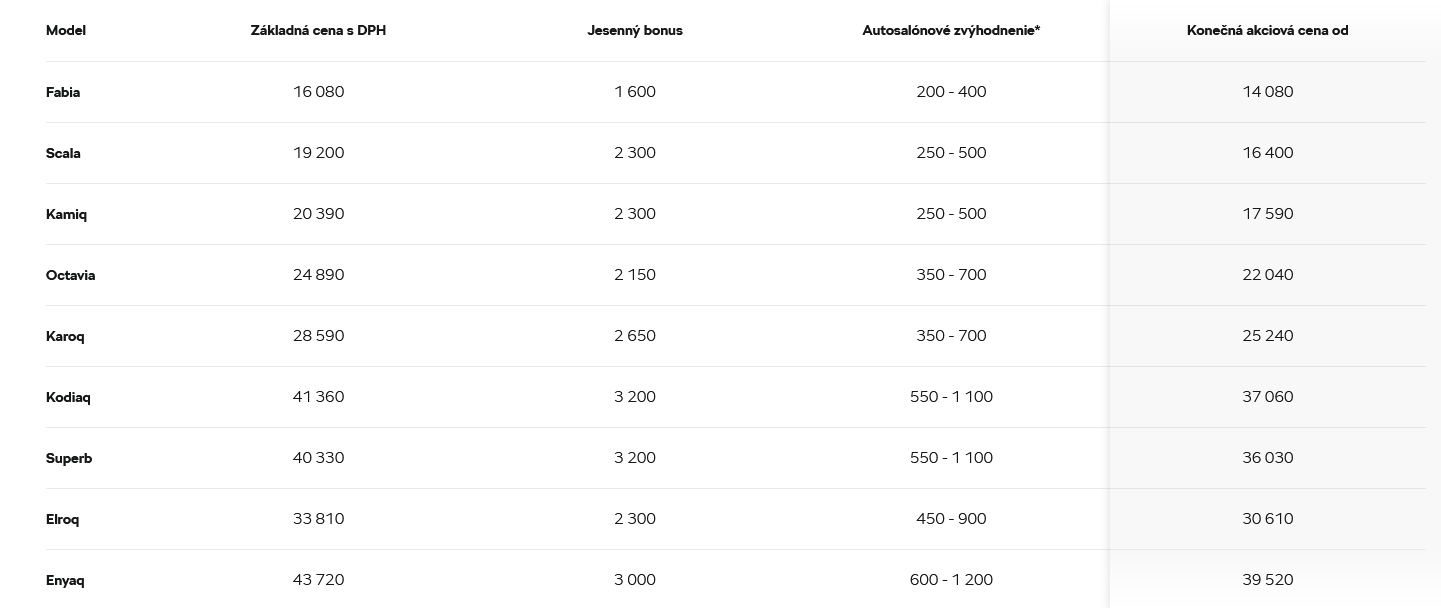The height and width of the screenshot is (608, 1441).
Task: Click the Základná cena s DPH header
Action: 318,30
